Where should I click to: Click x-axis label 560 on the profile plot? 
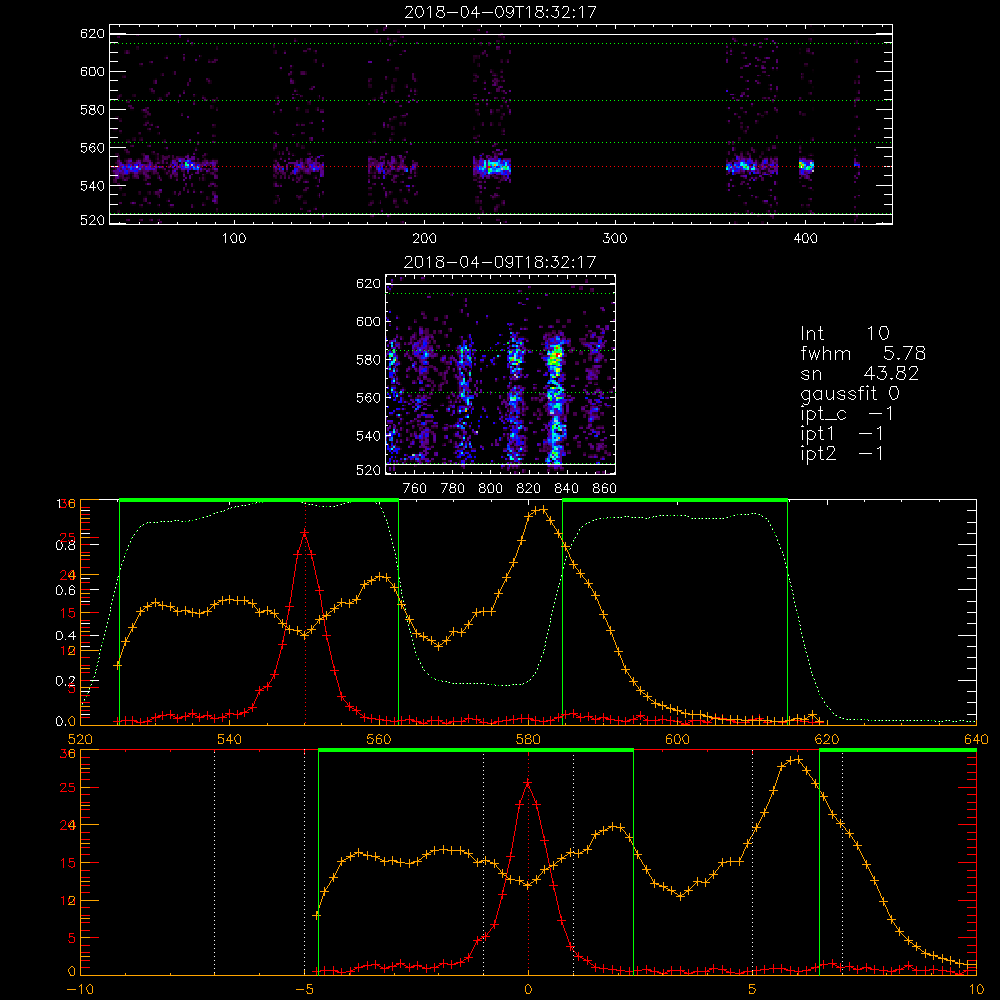(379, 740)
